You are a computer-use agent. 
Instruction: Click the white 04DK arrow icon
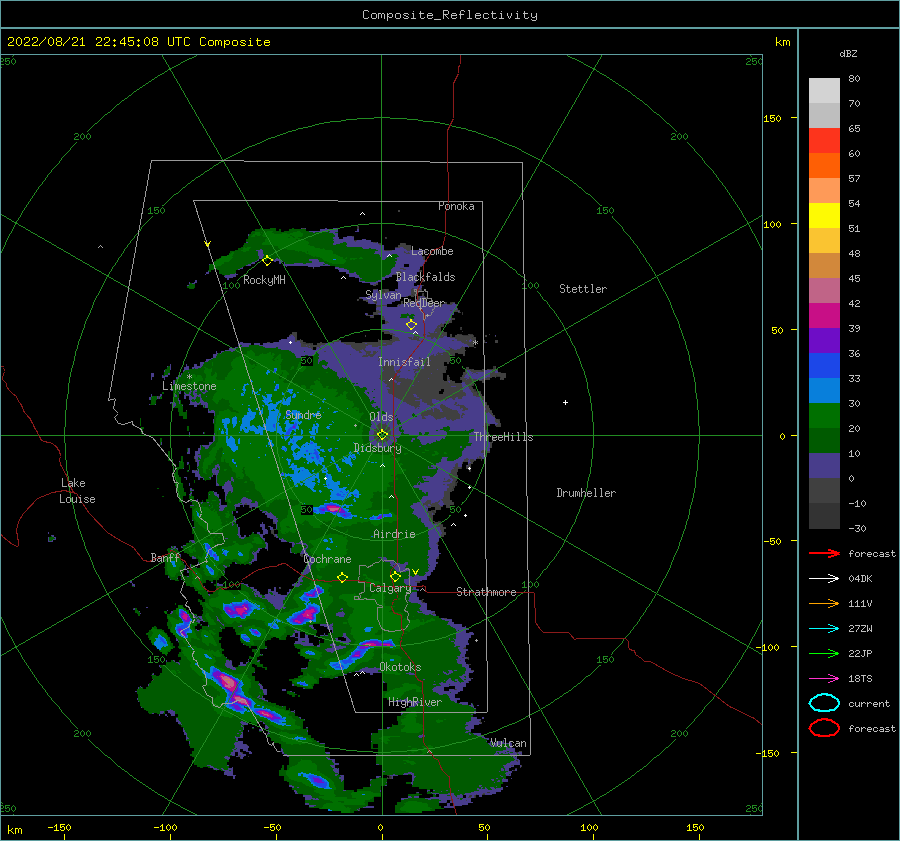(824, 578)
